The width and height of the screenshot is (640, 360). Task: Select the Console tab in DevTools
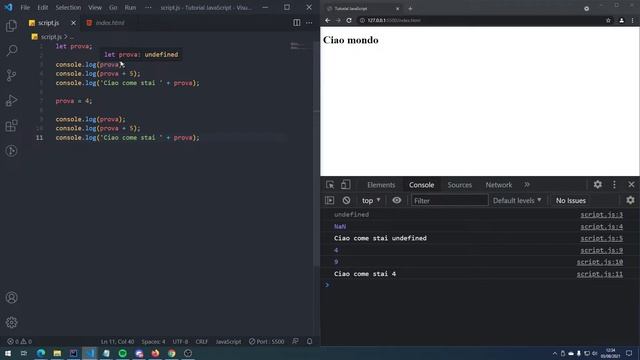[422, 185]
